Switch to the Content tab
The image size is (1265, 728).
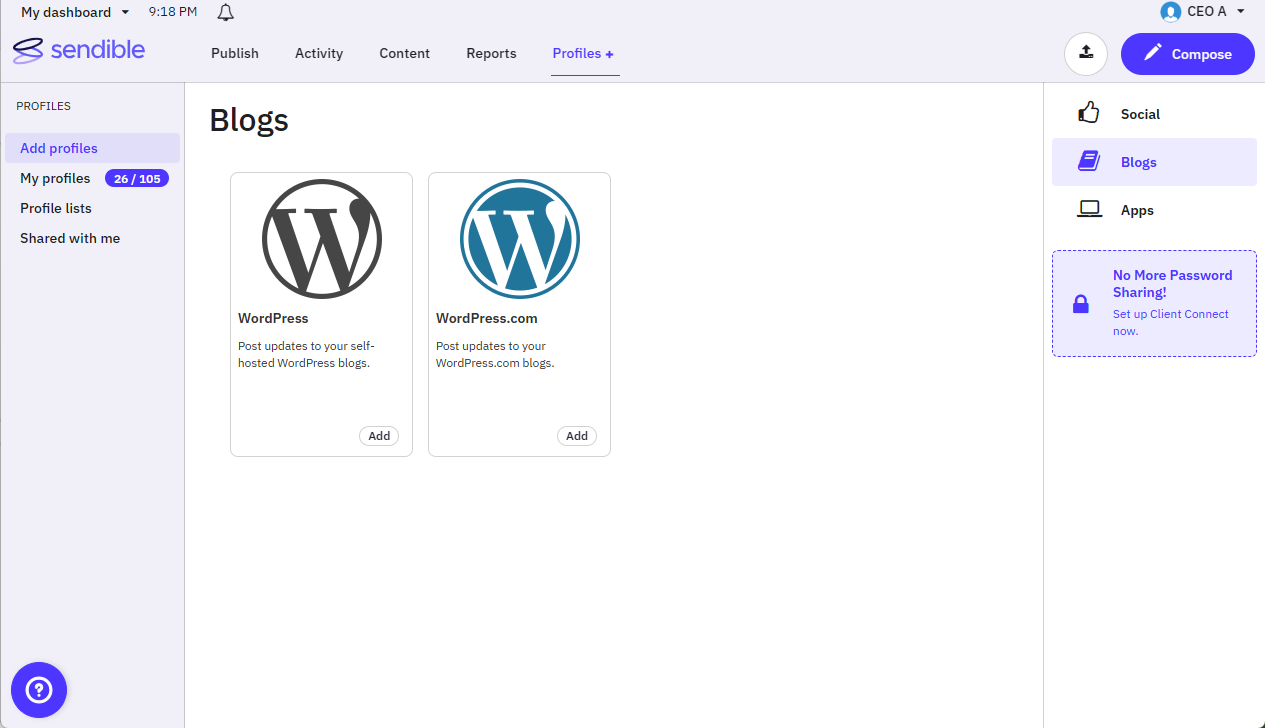point(405,53)
